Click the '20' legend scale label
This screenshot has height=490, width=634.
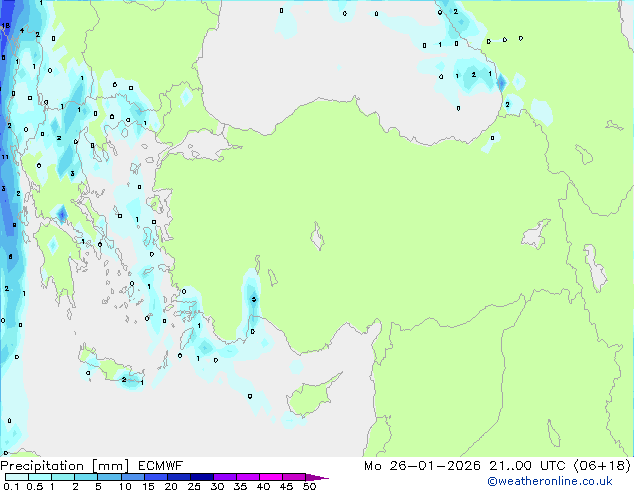[x=171, y=486]
